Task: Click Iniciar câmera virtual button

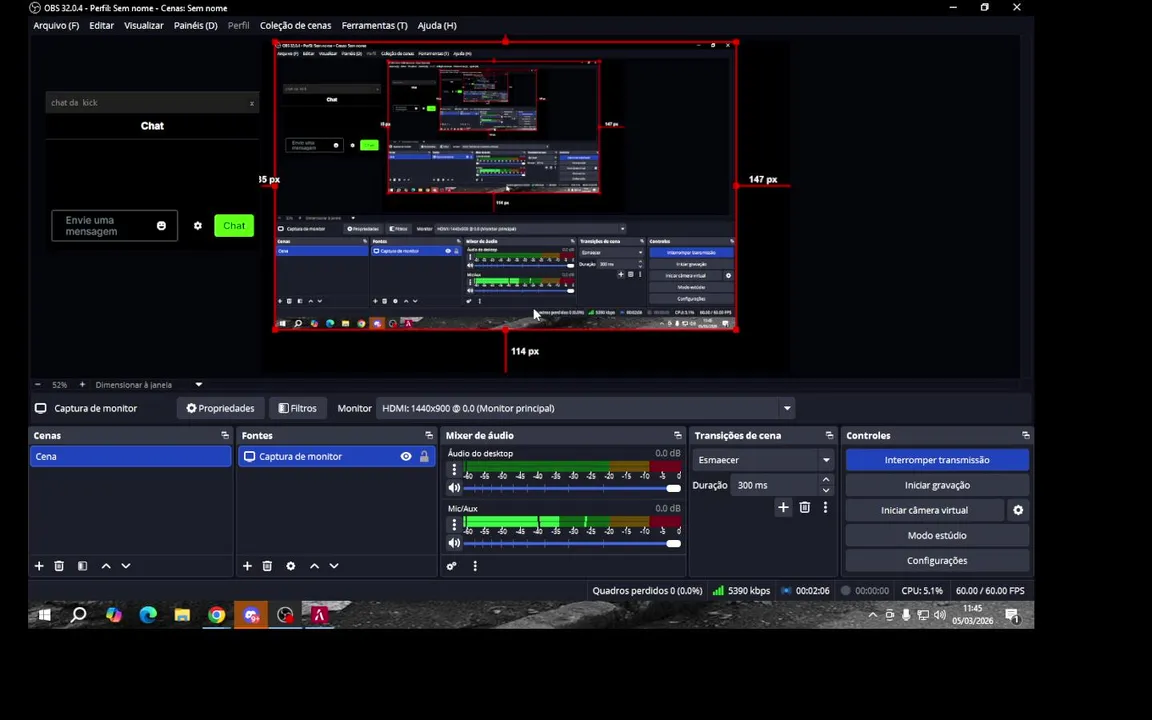Action: click(x=924, y=510)
